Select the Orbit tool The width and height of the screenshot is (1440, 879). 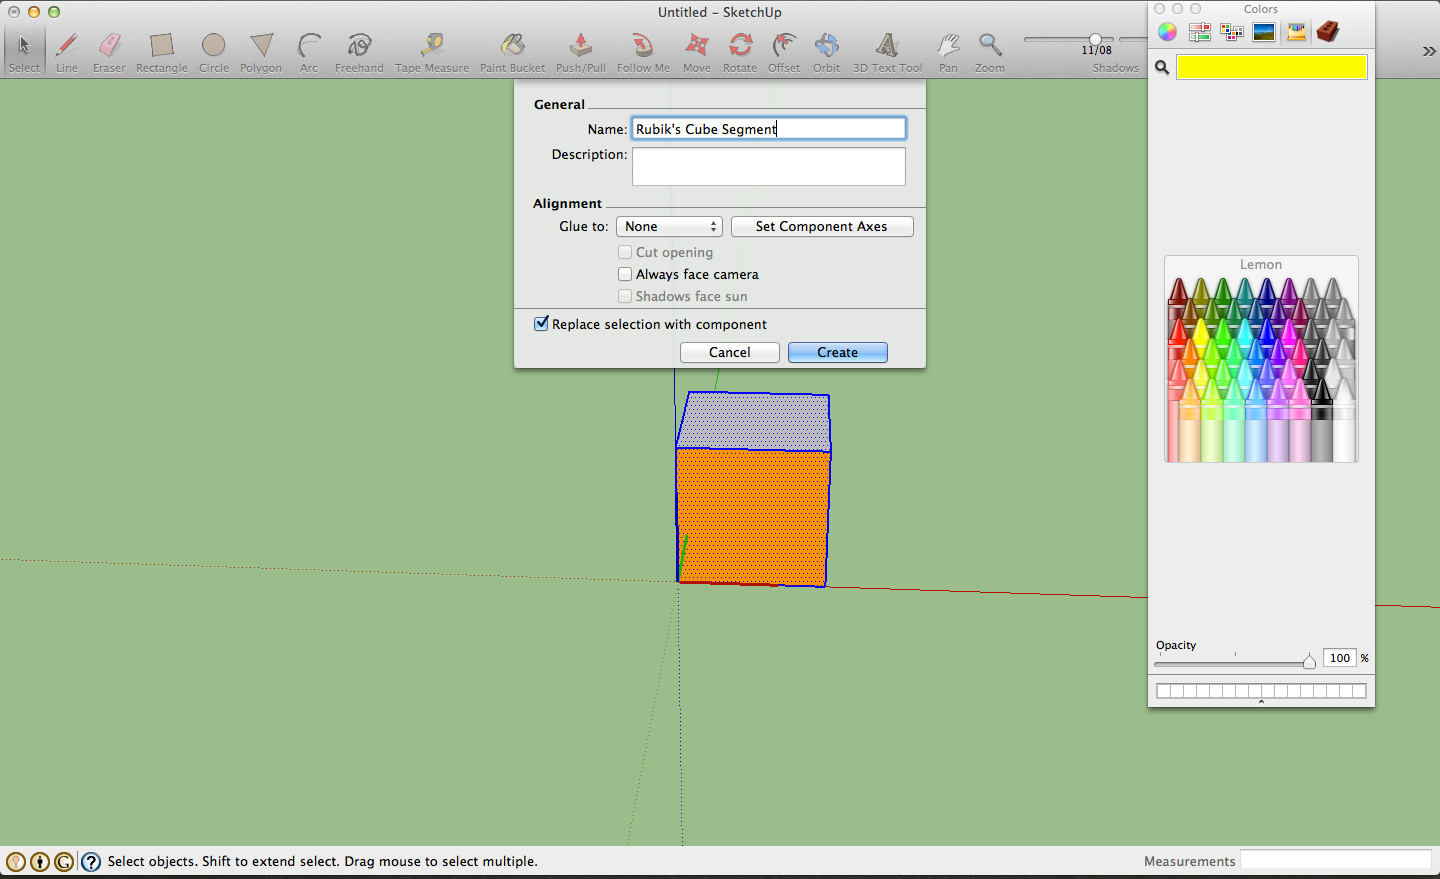click(826, 45)
